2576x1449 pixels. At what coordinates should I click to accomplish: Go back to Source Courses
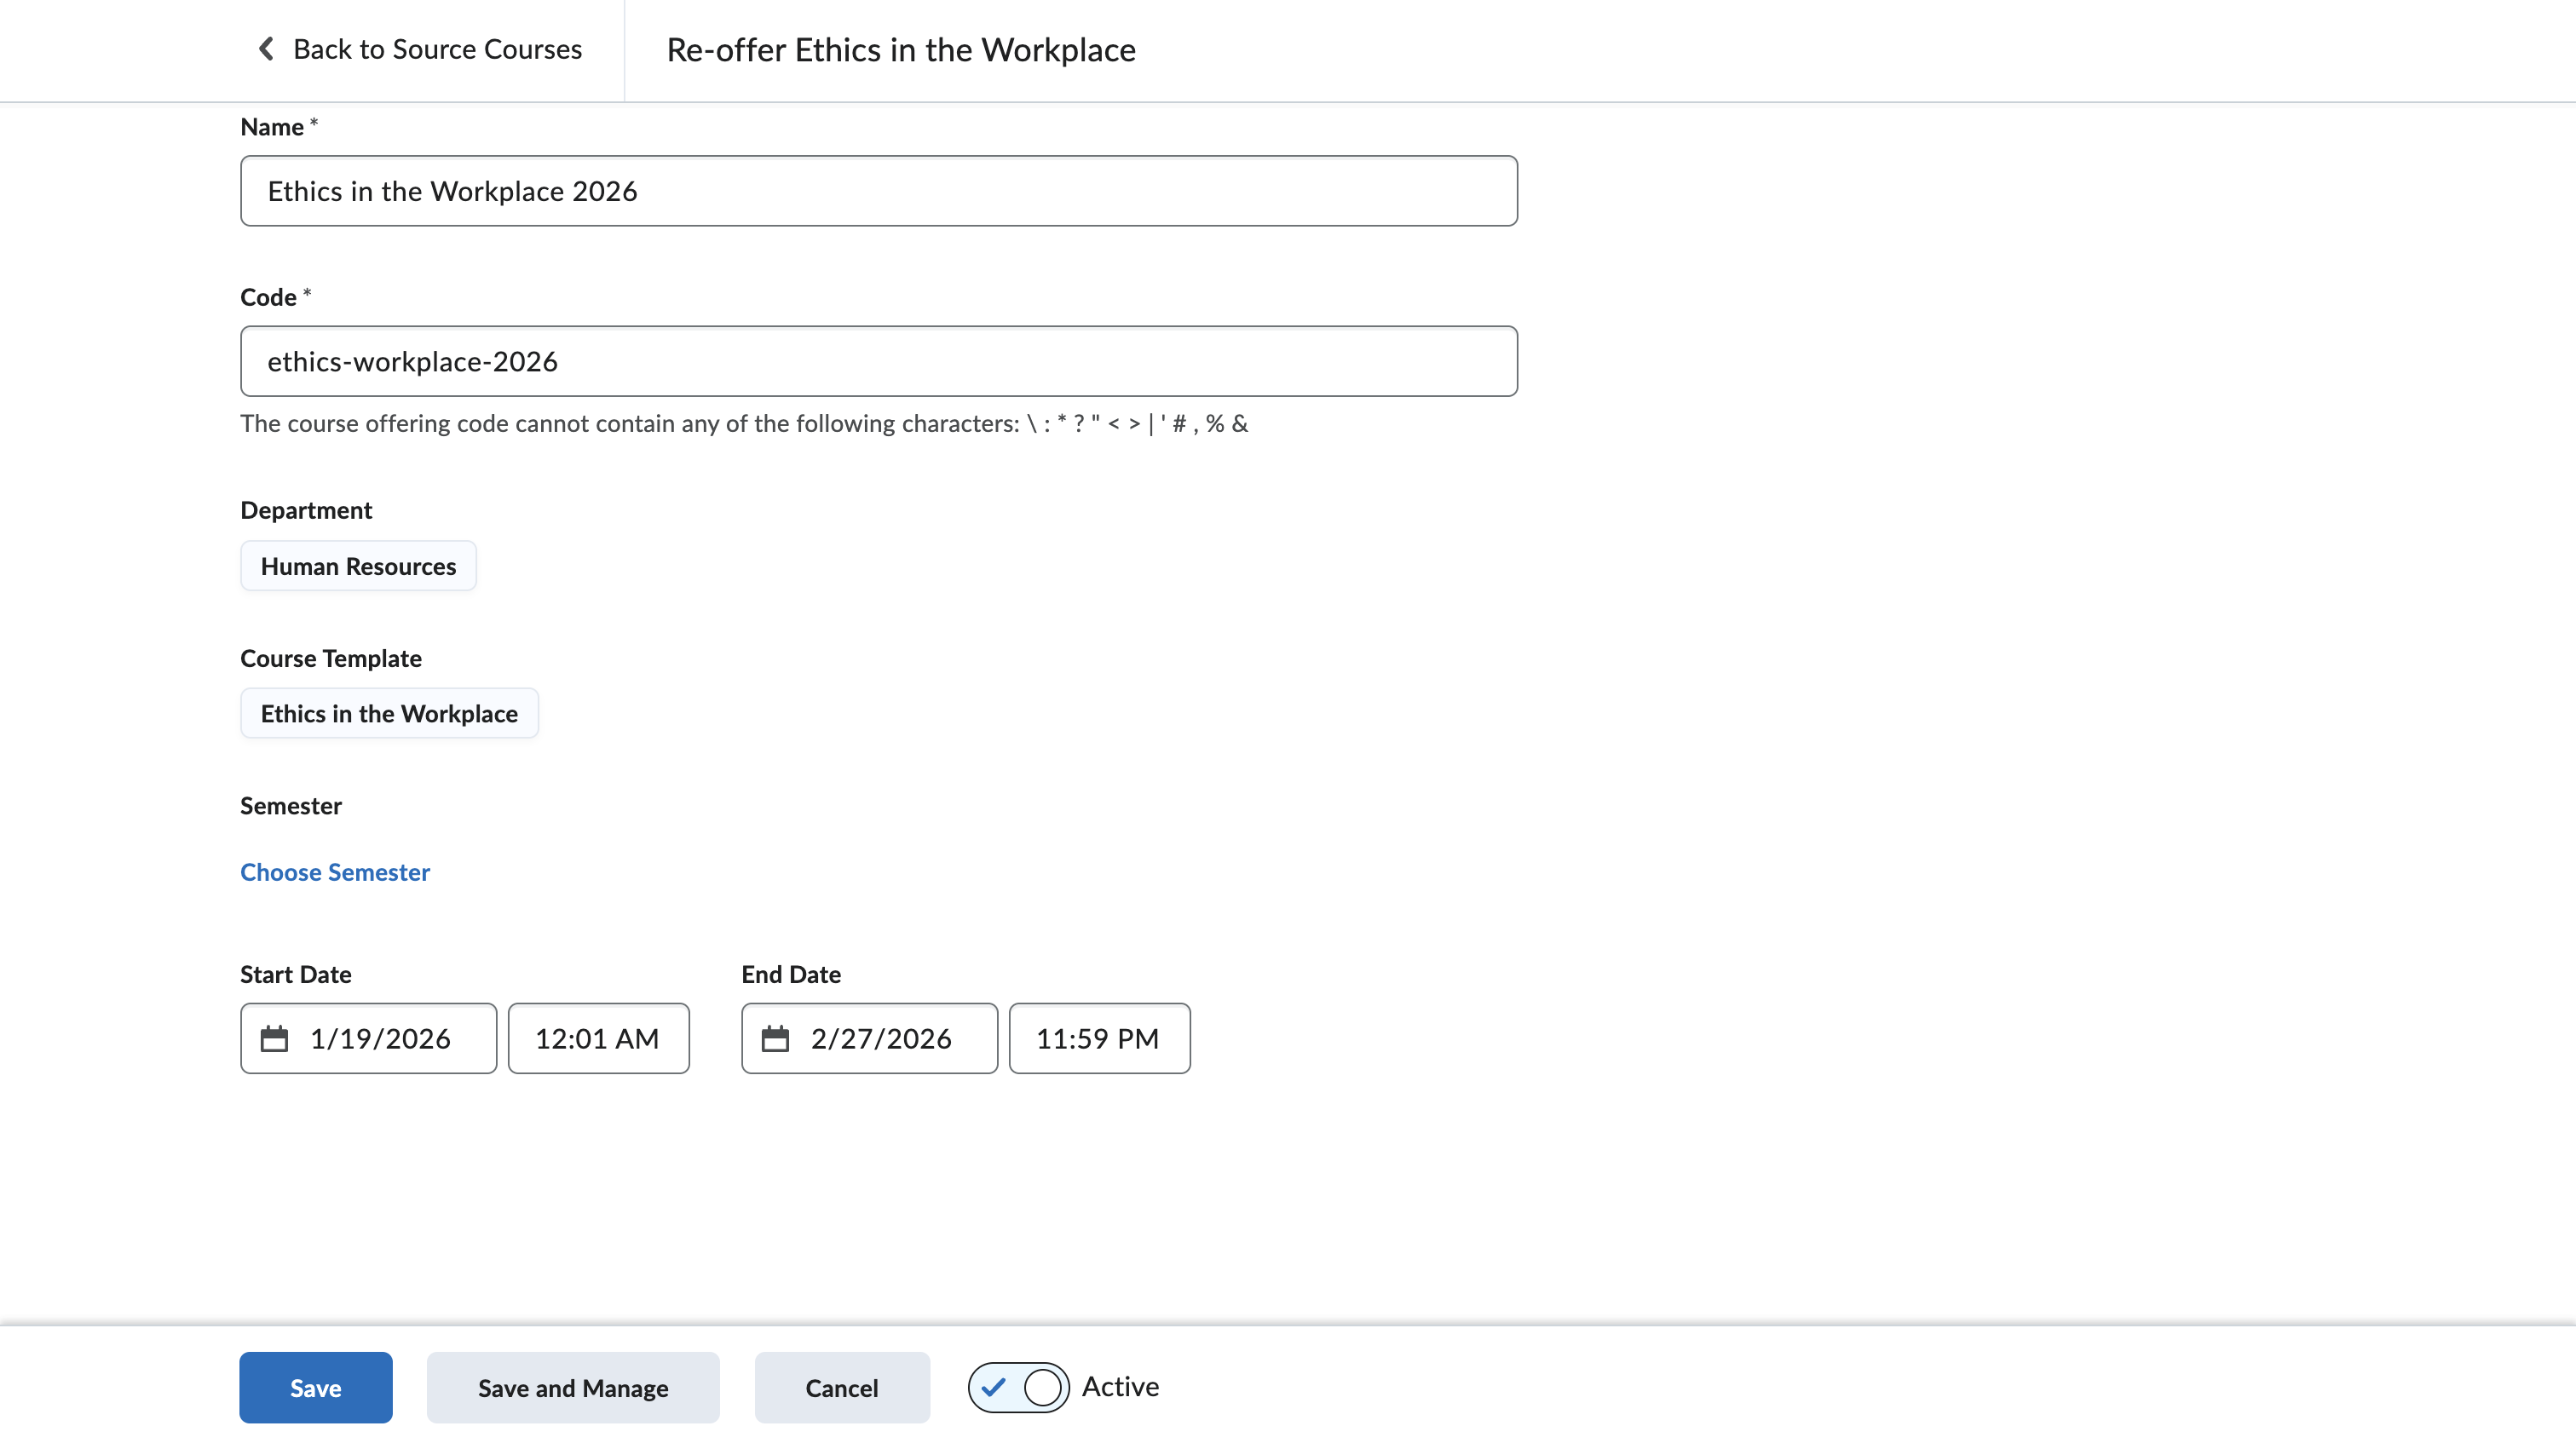(419, 49)
